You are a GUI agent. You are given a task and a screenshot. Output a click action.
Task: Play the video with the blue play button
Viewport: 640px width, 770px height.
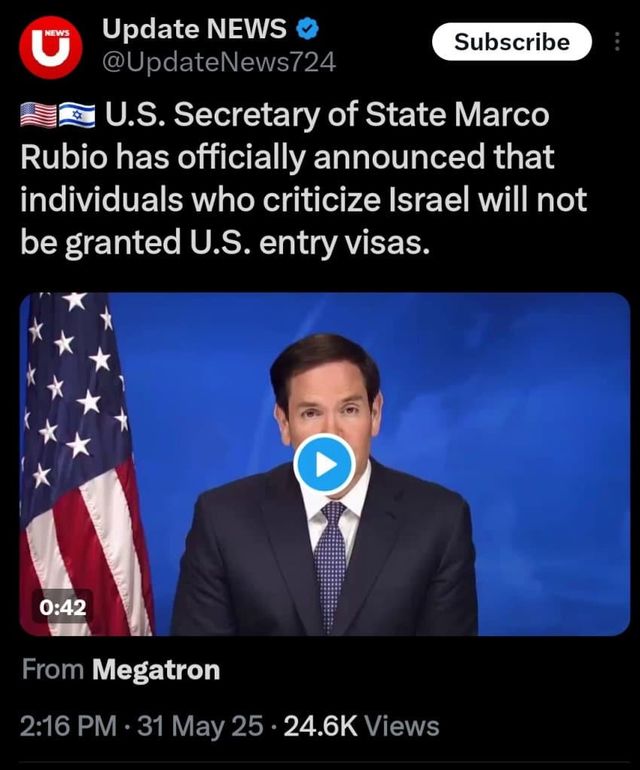tap(324, 464)
